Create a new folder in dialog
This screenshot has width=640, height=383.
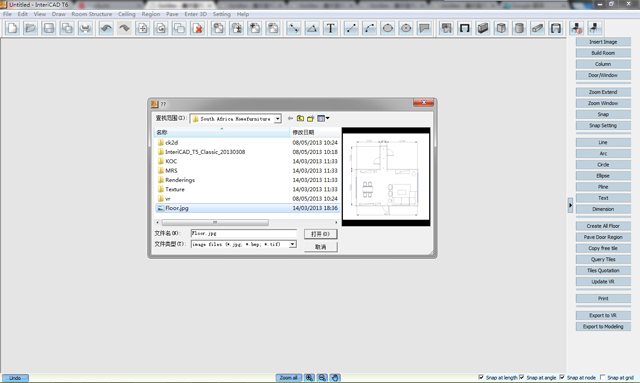tap(311, 118)
